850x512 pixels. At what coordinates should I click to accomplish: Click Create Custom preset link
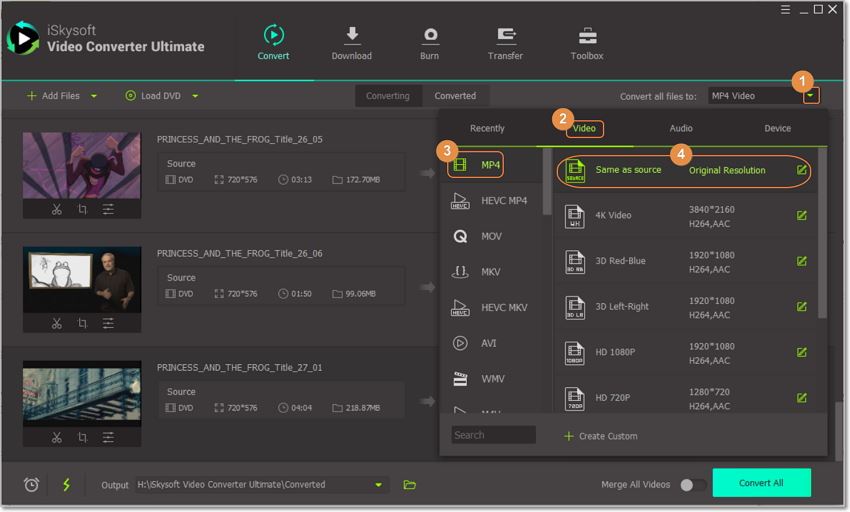tap(600, 436)
